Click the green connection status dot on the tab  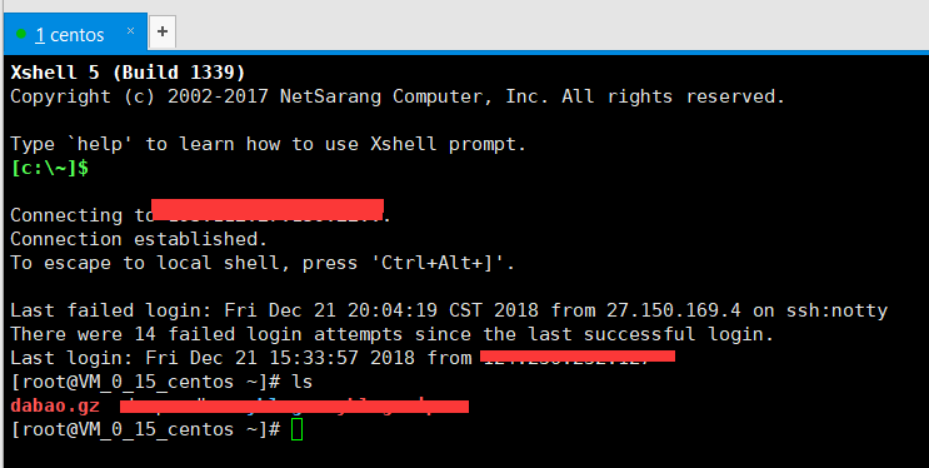[x=21, y=34]
